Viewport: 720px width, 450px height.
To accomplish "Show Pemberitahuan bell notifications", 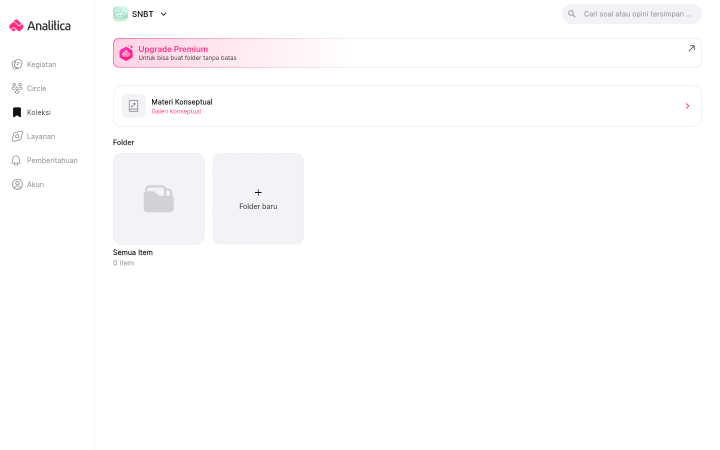I will pyautogui.click(x=17, y=160).
